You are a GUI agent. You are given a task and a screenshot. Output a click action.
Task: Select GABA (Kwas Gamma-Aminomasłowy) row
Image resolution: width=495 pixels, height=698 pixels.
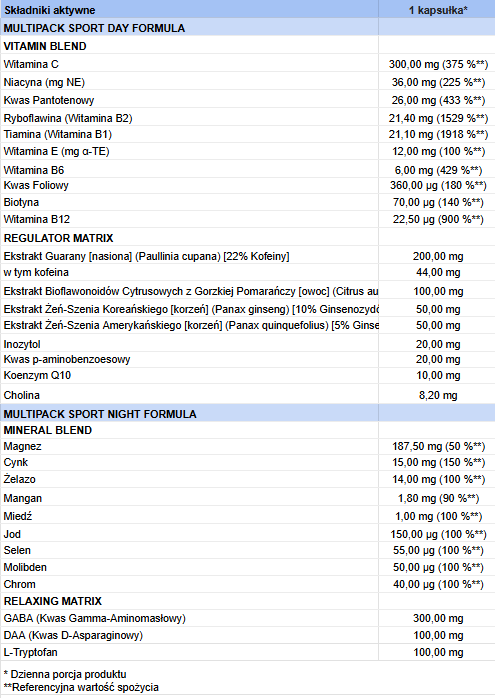248,618
